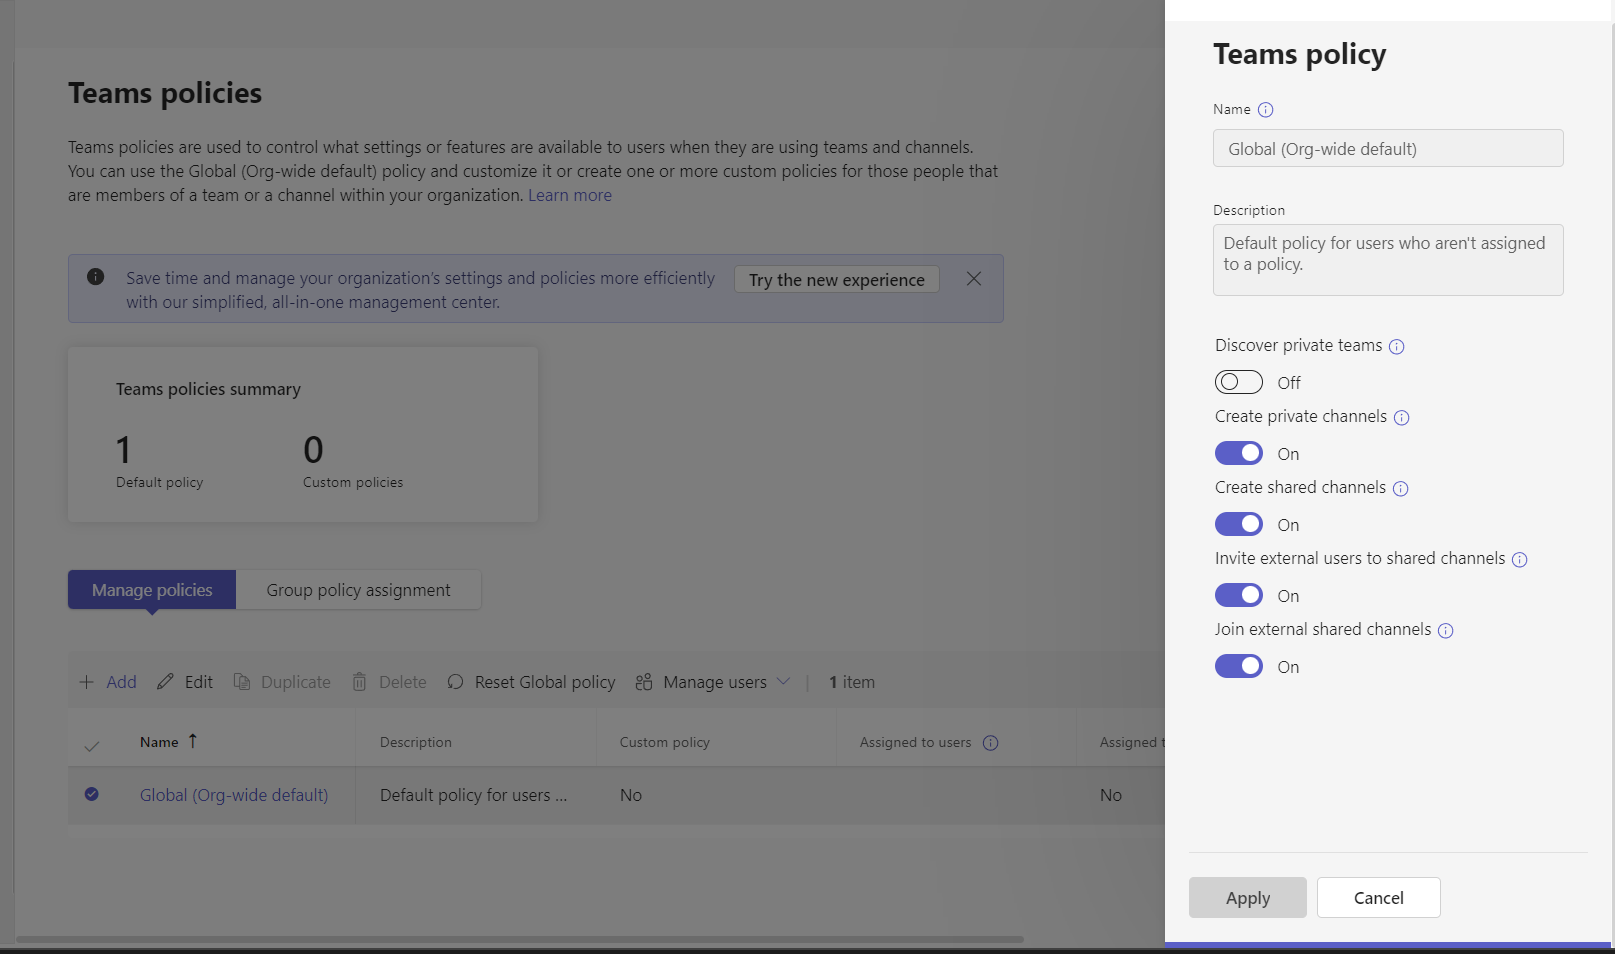This screenshot has height=954, width=1615.
Task: Show info for Invite external users setting
Action: (1520, 560)
